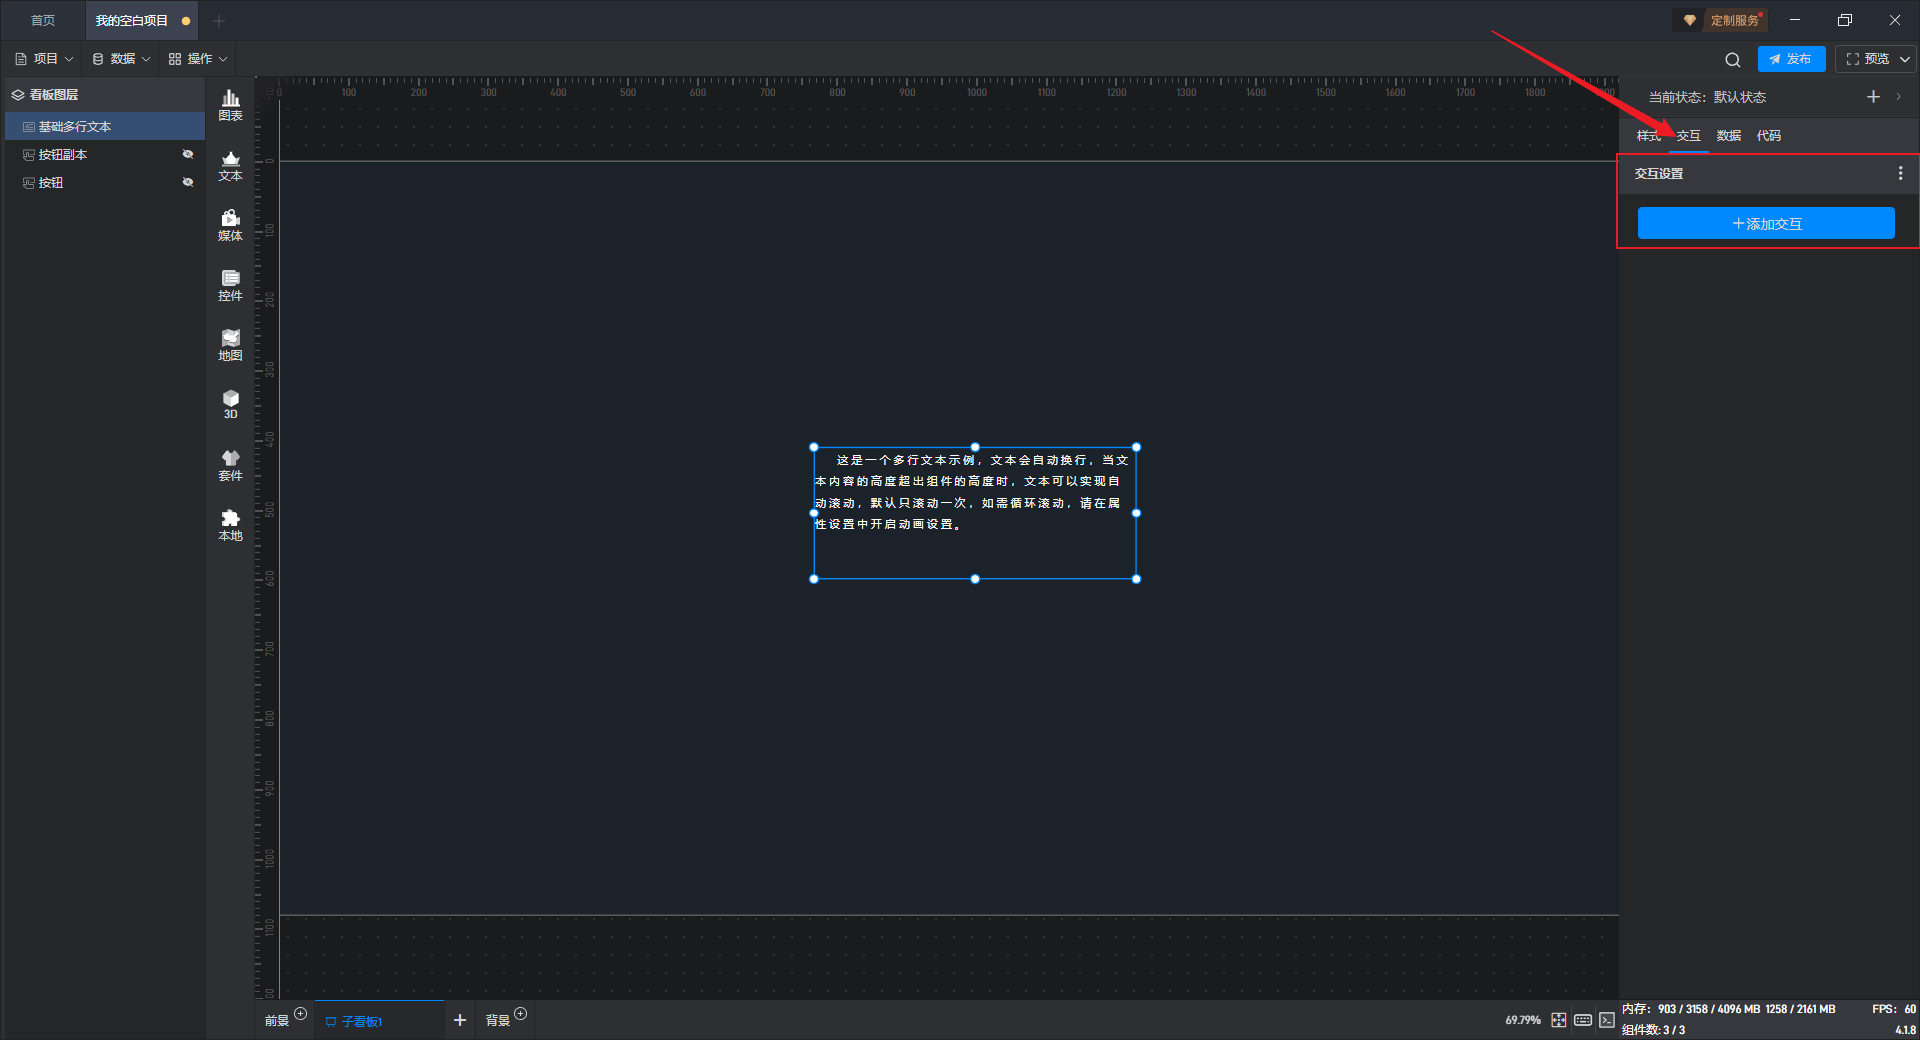Switch to the 代码 tab
The image size is (1920, 1040).
[x=1769, y=136]
